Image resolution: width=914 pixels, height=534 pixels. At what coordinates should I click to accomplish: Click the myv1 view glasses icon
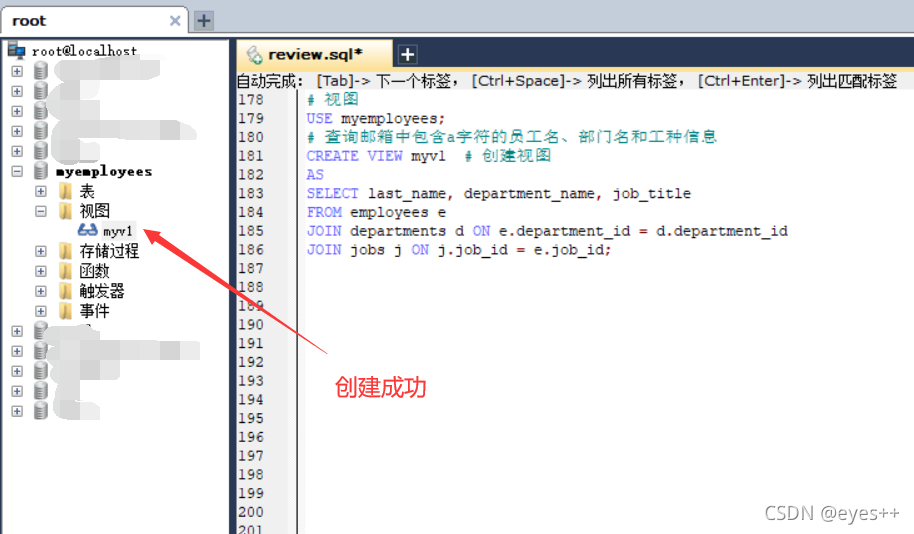click(87, 230)
